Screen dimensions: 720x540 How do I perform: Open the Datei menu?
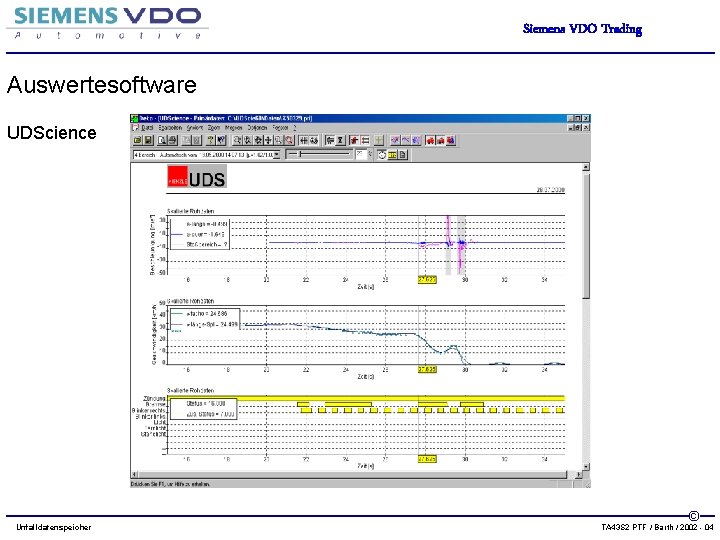click(147, 128)
